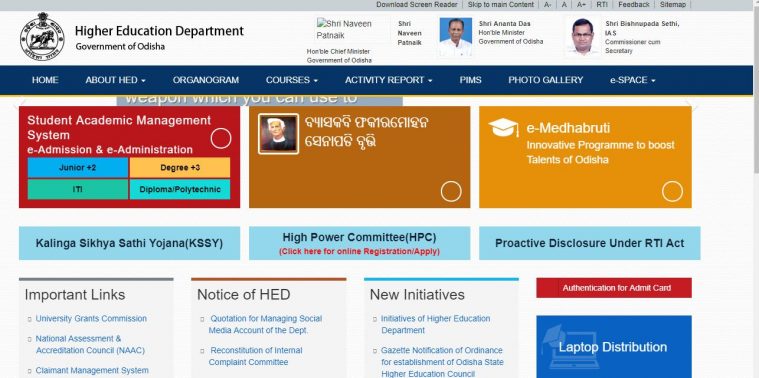Click the New Initiatives heading
The width and height of the screenshot is (759, 378).
tap(417, 295)
